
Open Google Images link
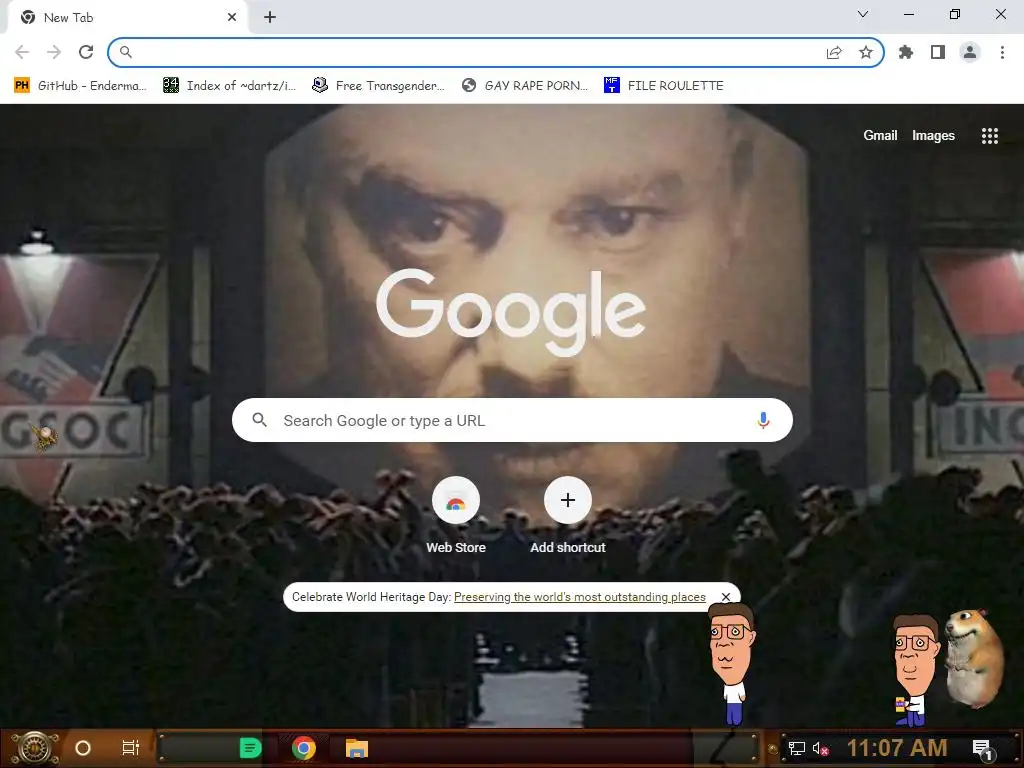(933, 135)
